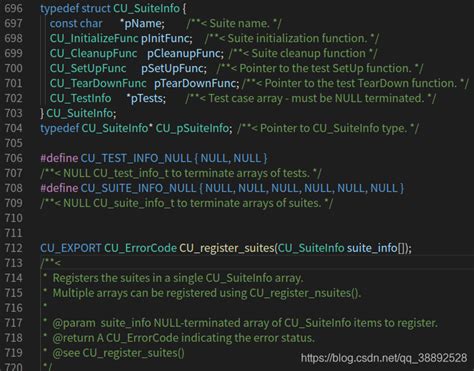Click the 'CU_SUITE_INFO_NULL' macro name
The image size is (474, 371).
tap(138, 188)
